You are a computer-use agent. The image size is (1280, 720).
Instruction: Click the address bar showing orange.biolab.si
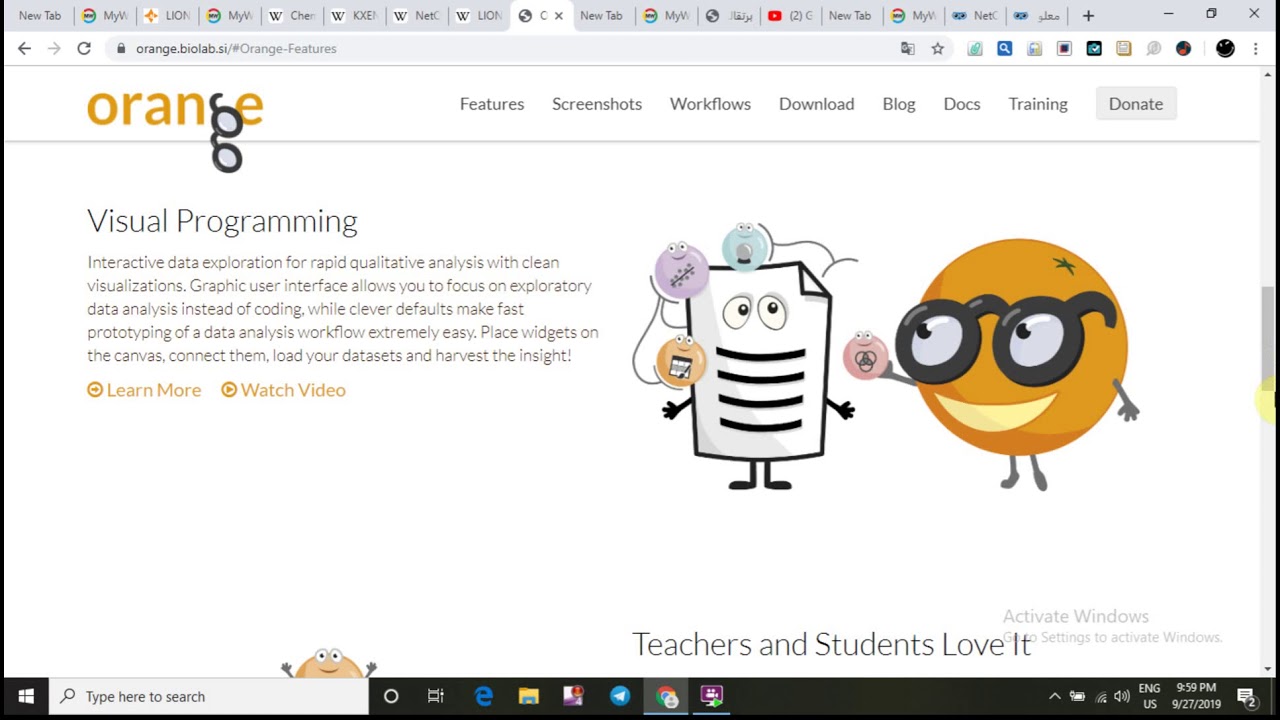click(500, 48)
